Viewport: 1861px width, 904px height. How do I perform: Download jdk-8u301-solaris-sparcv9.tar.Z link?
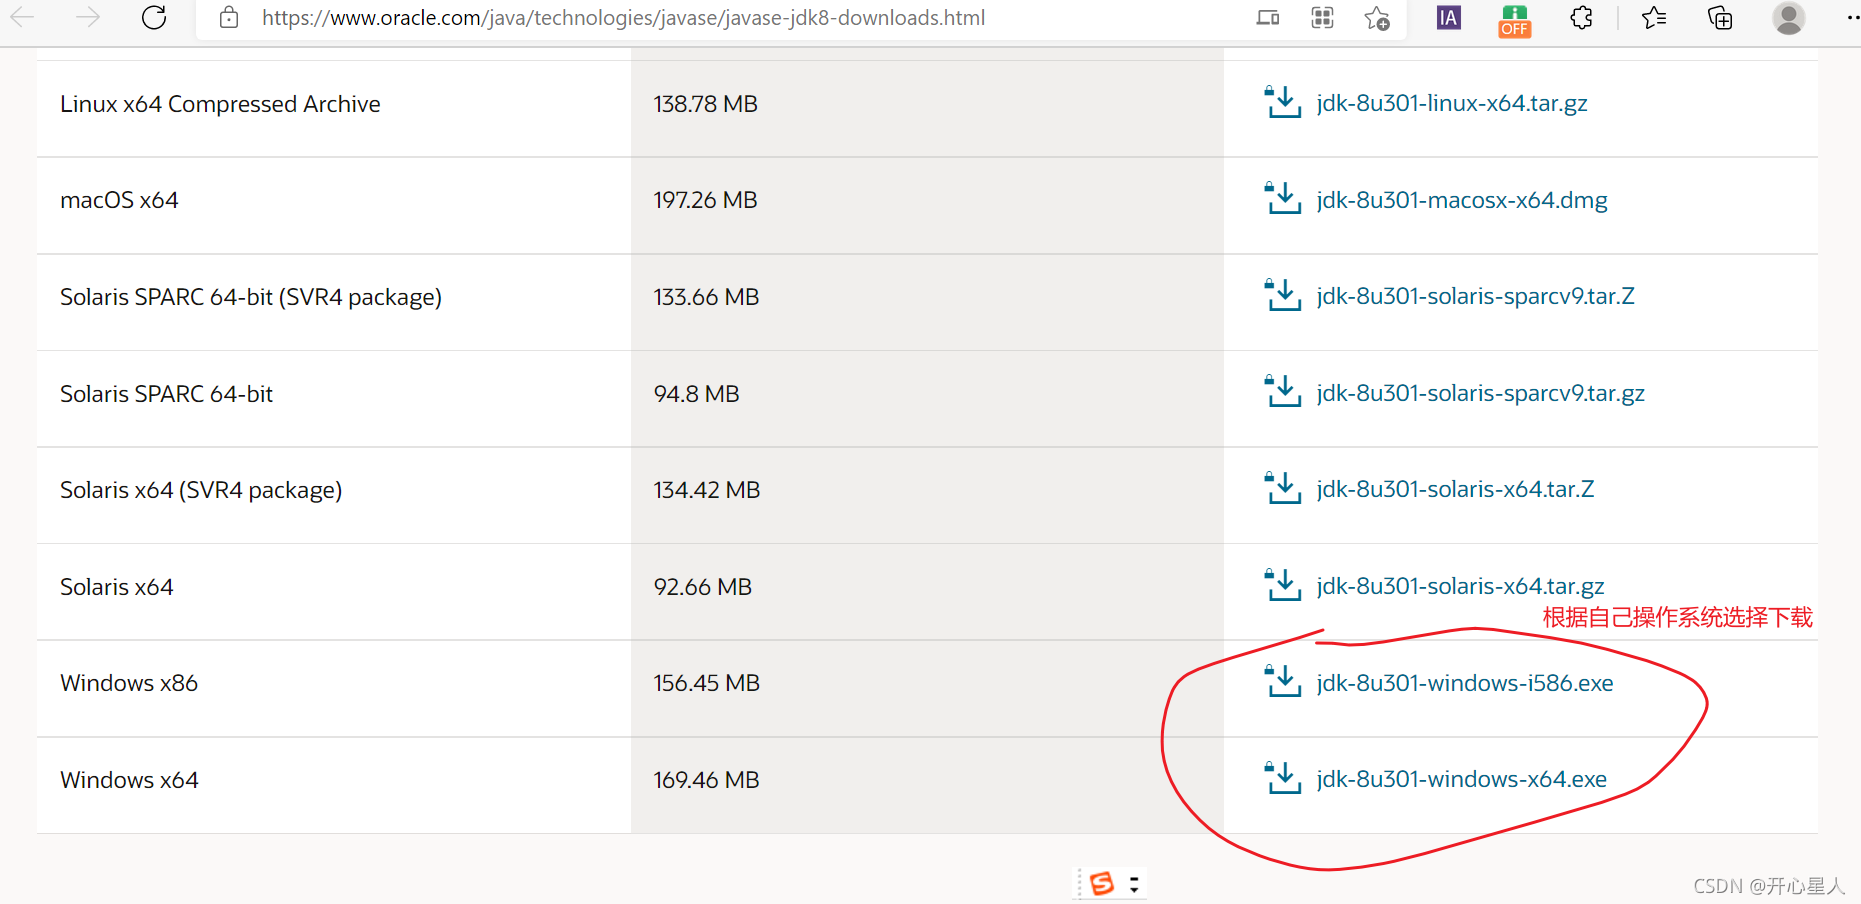pyautogui.click(x=1475, y=296)
